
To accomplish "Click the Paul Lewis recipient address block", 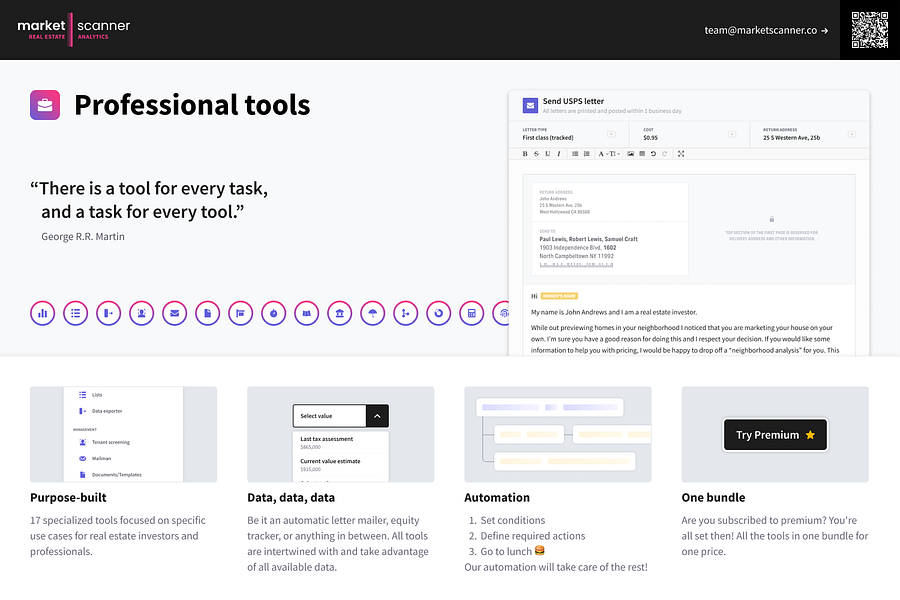I will click(x=610, y=249).
